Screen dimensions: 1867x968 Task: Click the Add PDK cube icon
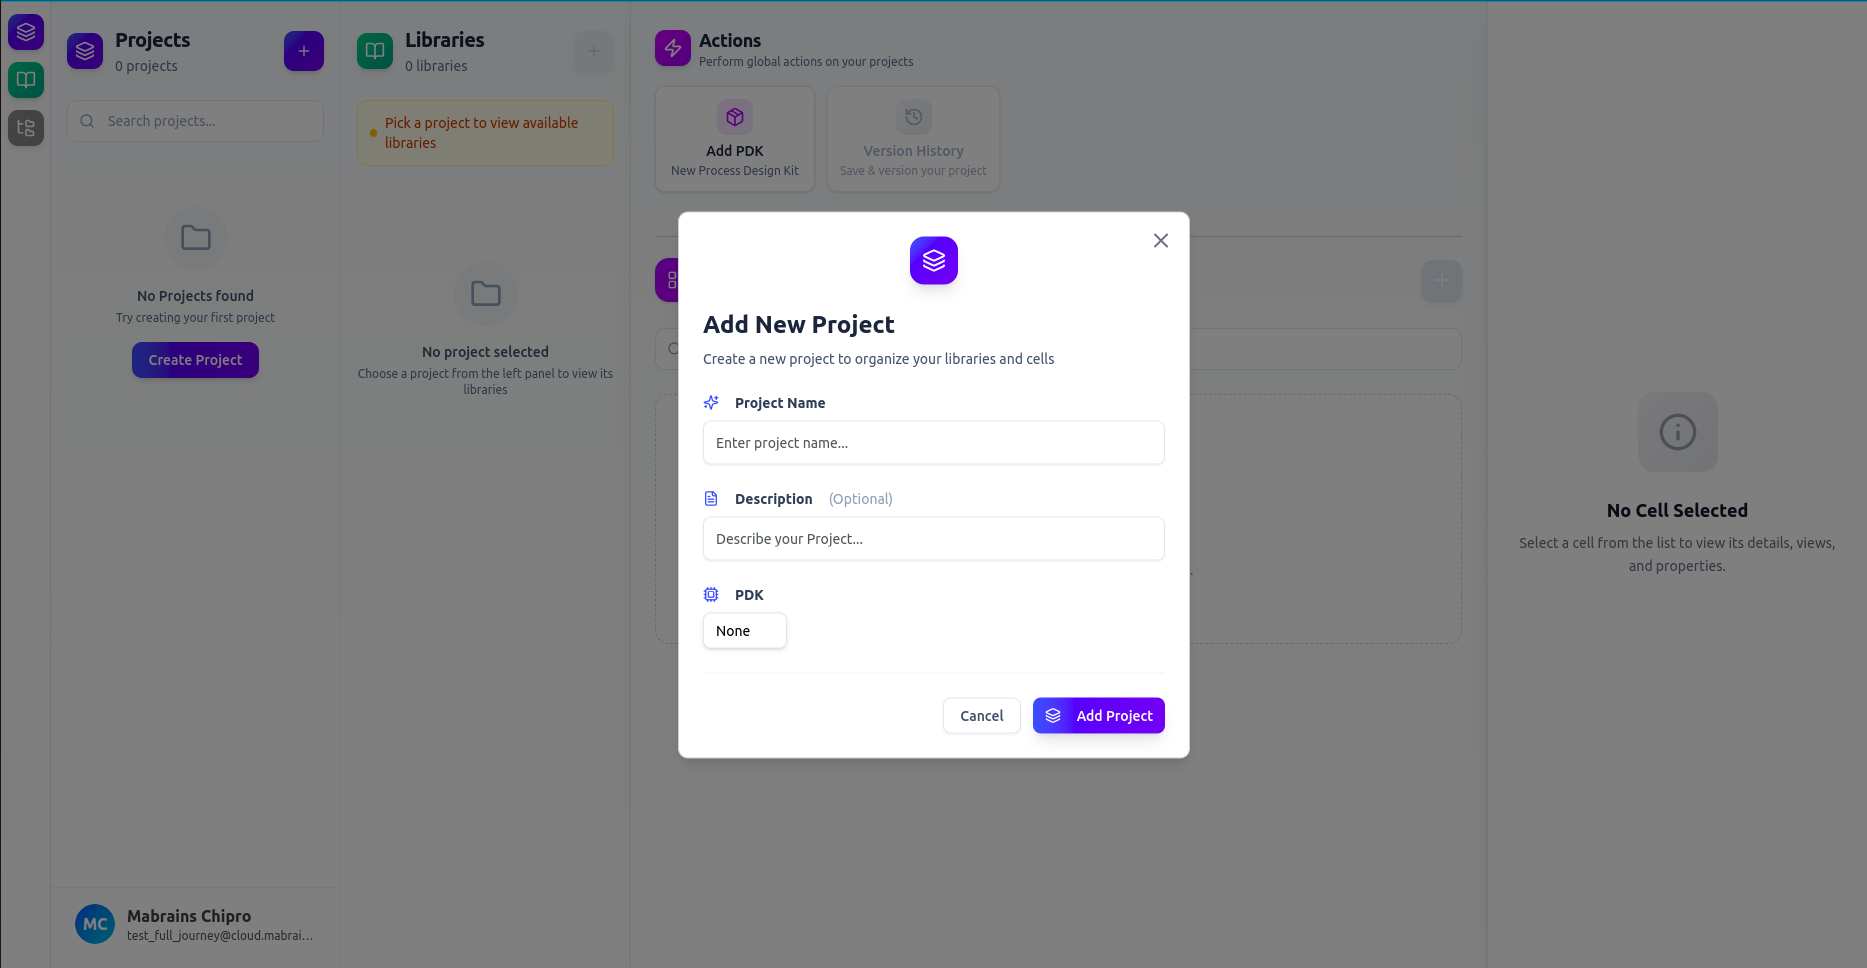pyautogui.click(x=734, y=116)
